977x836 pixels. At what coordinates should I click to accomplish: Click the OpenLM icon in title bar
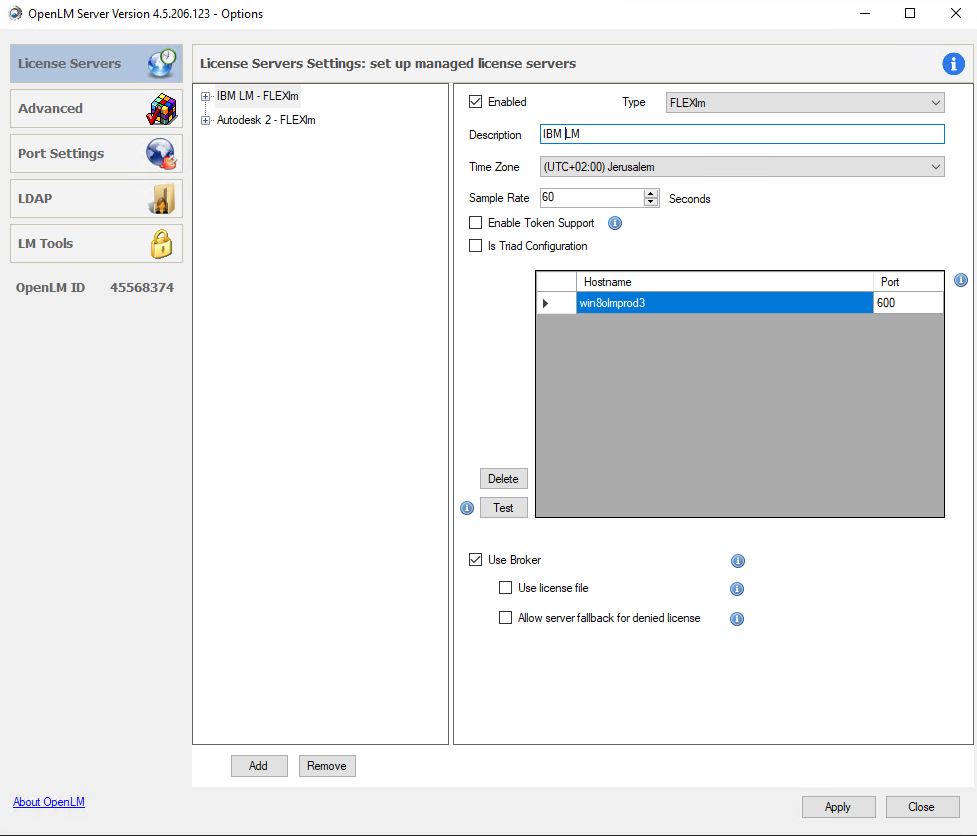coord(14,14)
